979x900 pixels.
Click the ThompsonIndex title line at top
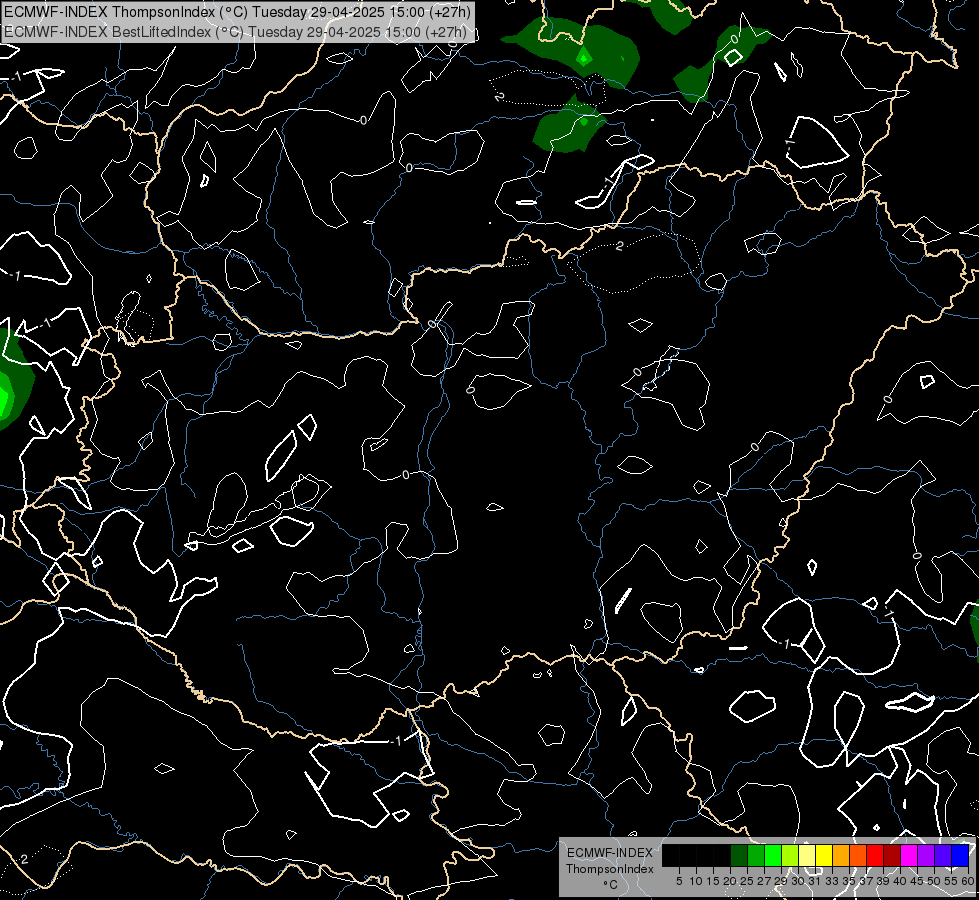click(237, 11)
